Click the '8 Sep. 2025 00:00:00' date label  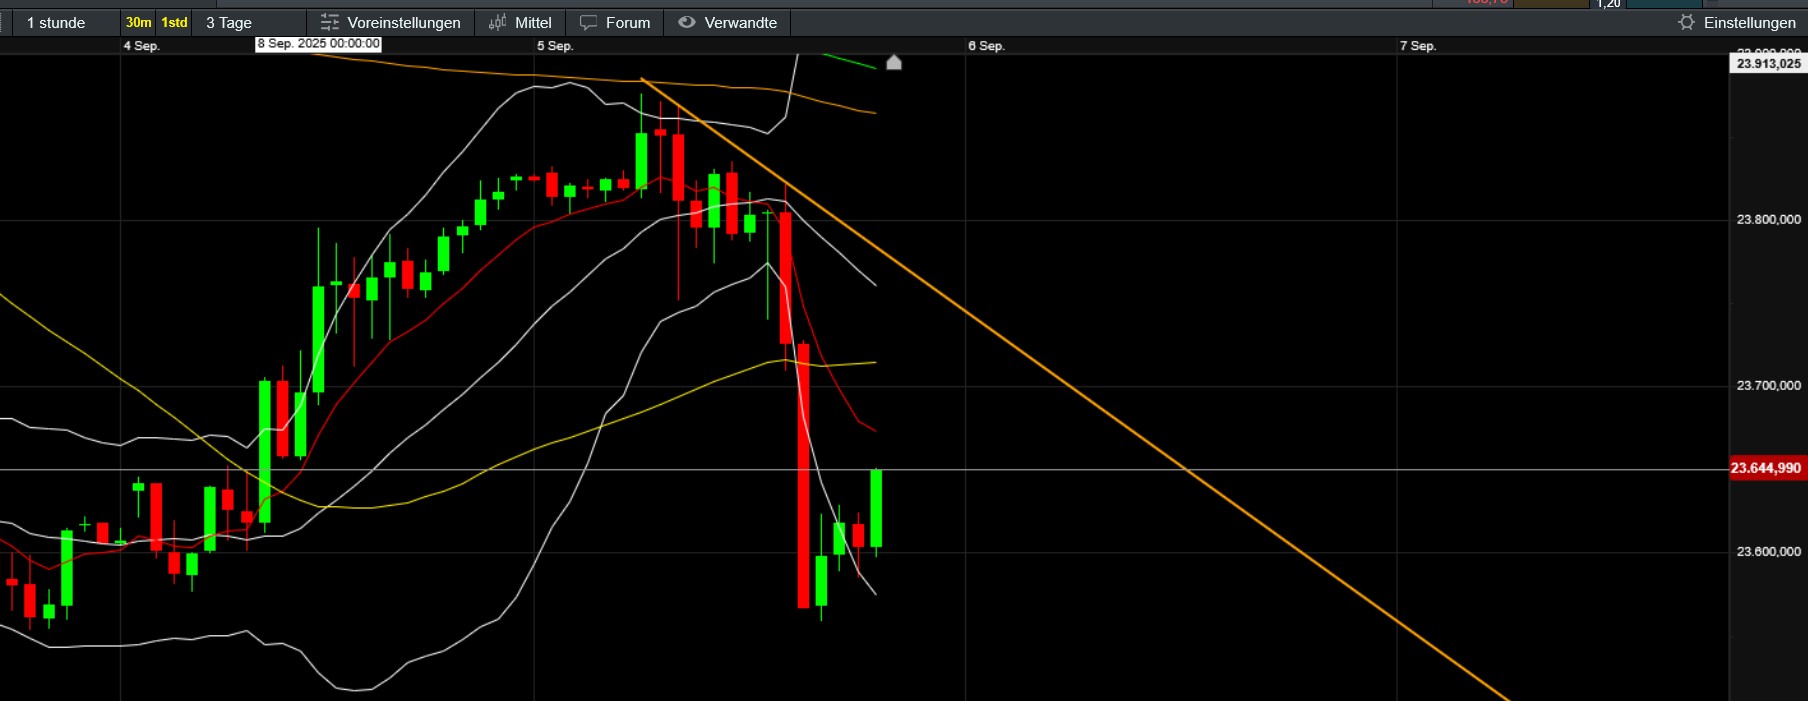tap(318, 44)
